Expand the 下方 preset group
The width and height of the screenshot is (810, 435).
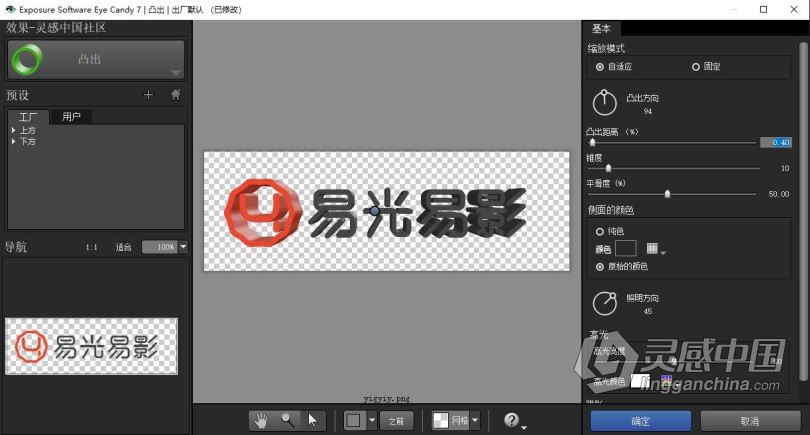click(13, 141)
